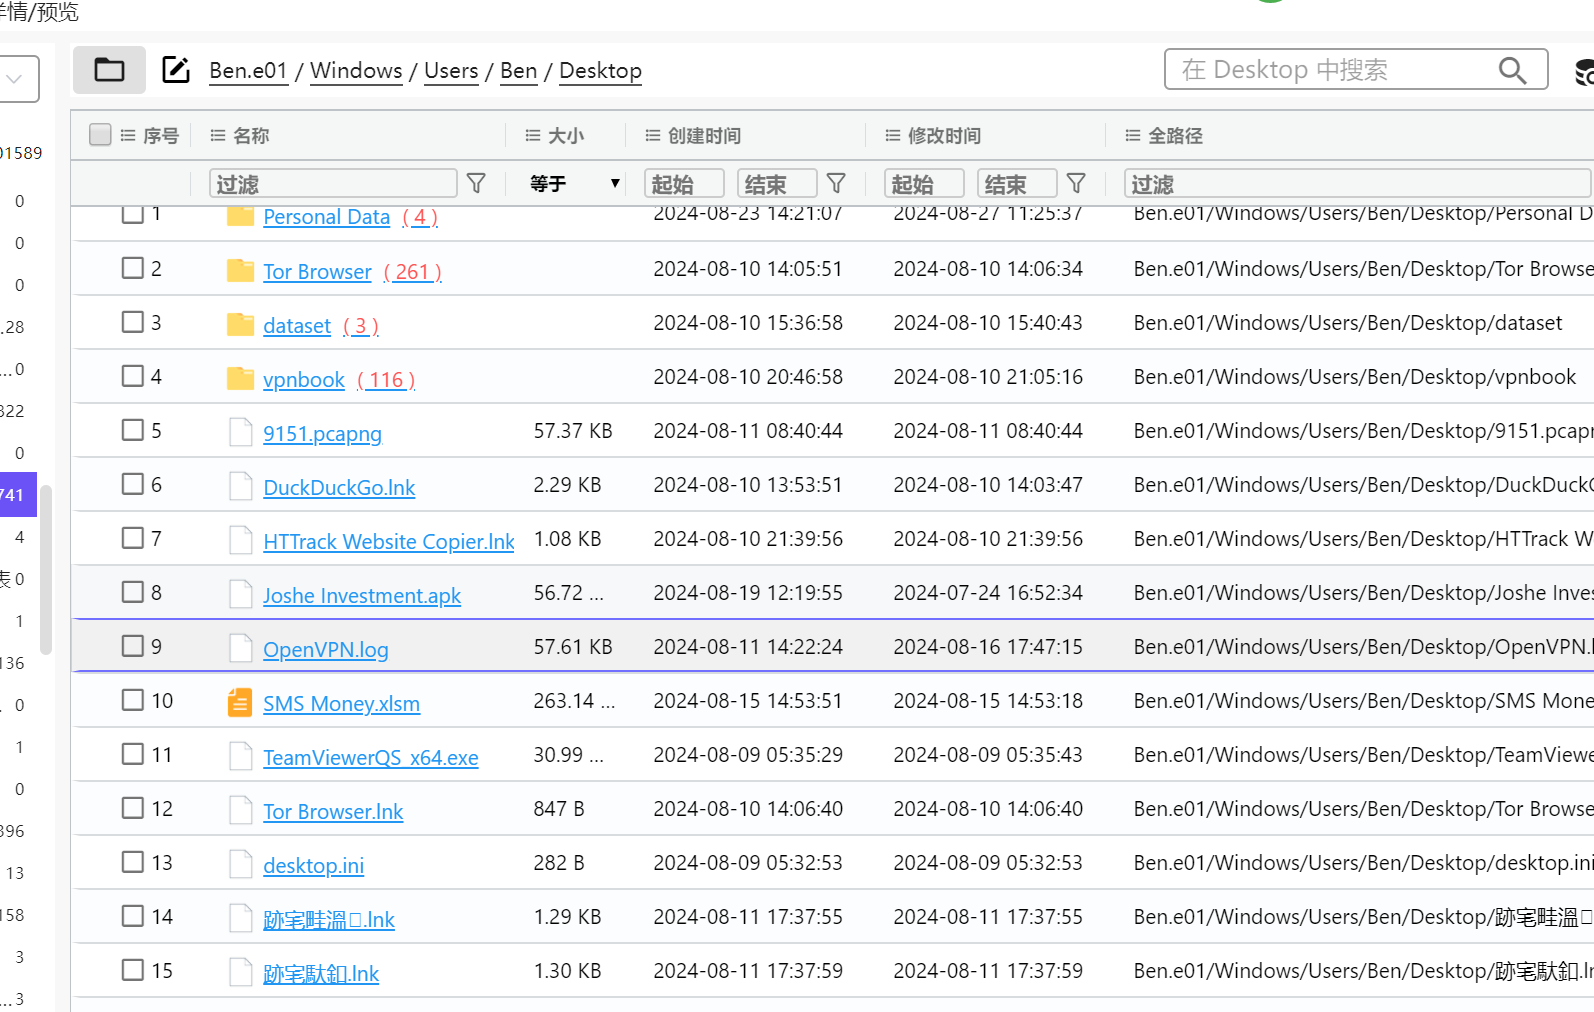Screen dimensions: 1594x1012
Task: Click the search magnifier icon
Action: pyautogui.click(x=1512, y=70)
